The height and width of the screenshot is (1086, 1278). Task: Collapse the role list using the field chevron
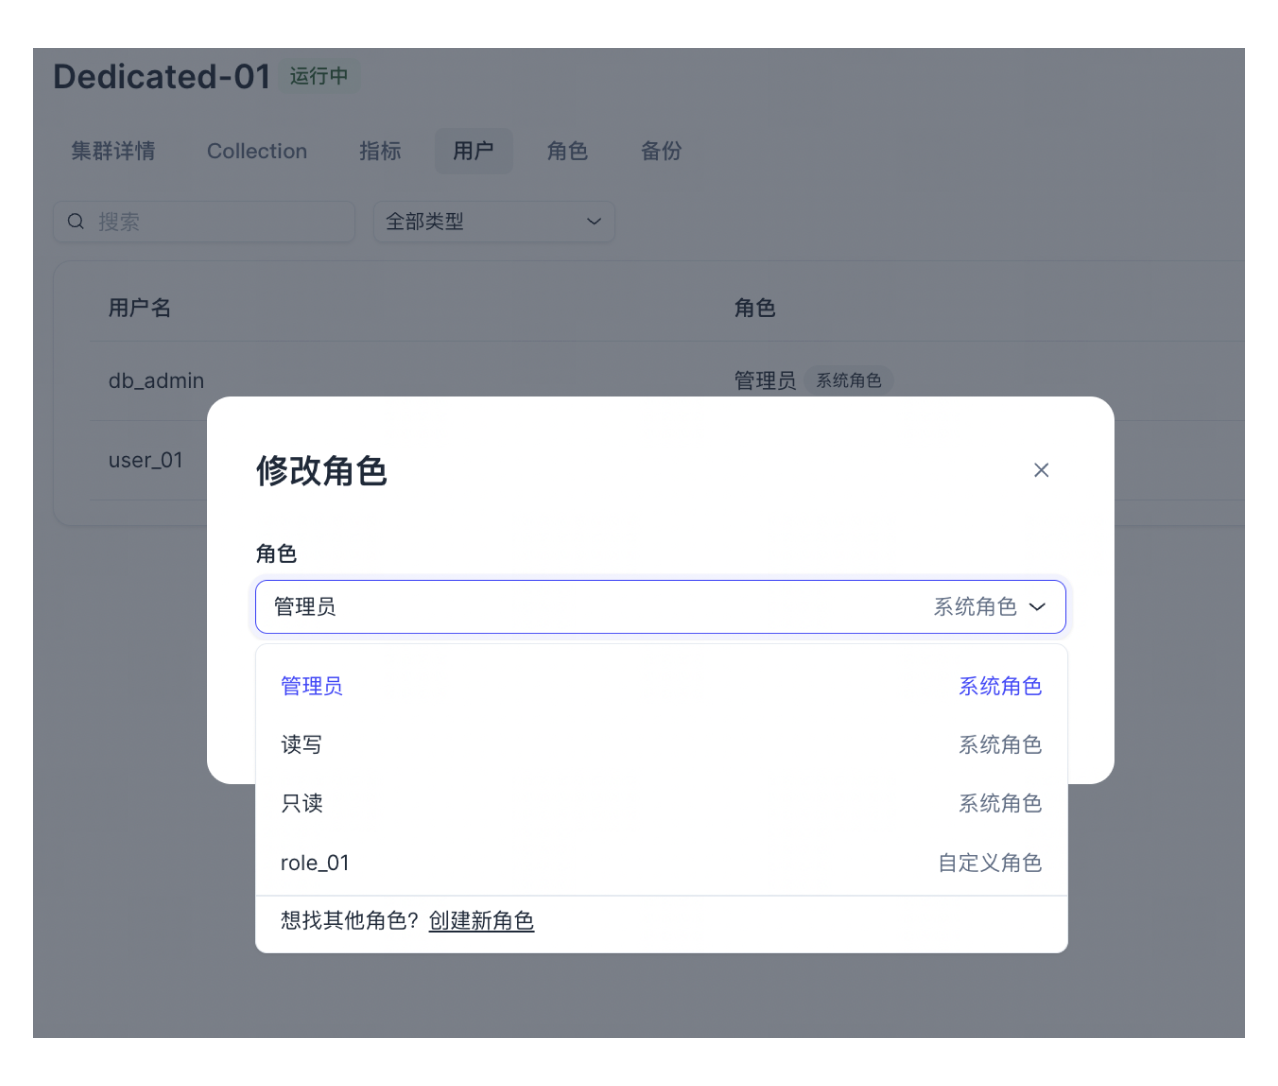1037,607
